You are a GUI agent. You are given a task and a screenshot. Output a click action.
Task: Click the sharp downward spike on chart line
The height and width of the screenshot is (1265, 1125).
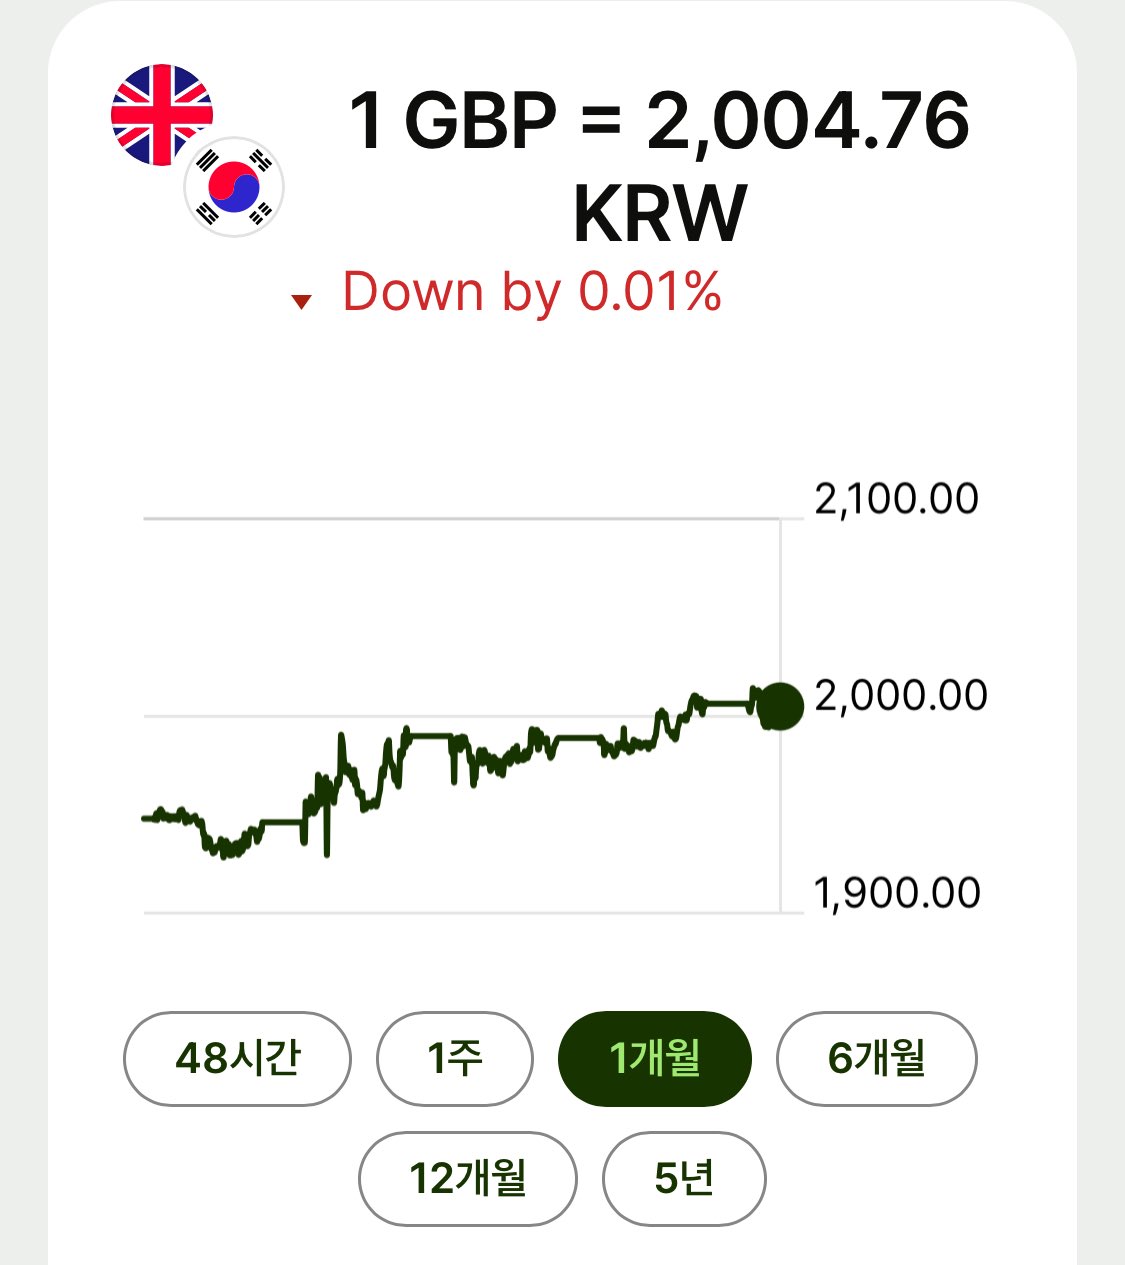327,850
